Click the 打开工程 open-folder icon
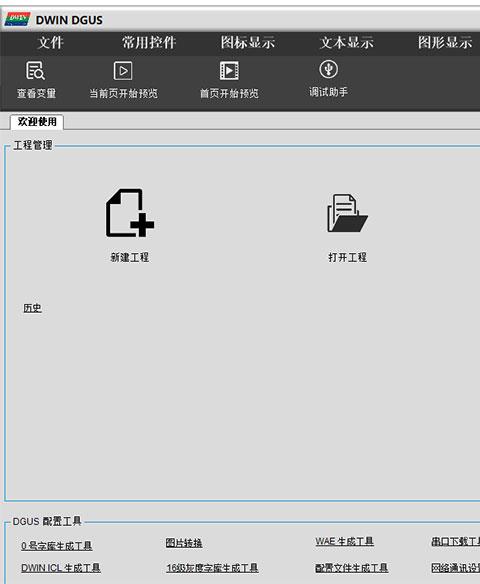Viewport: 480px width, 584px height. coord(347,213)
